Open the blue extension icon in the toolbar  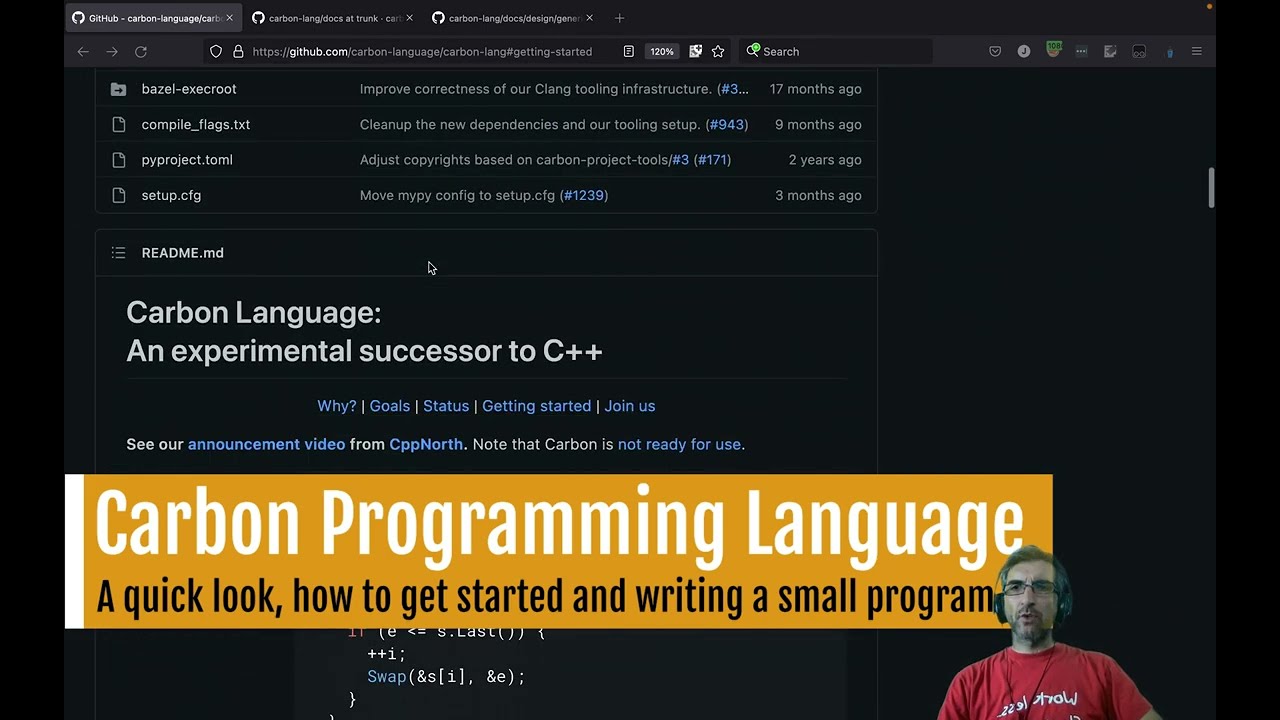tap(1169, 52)
